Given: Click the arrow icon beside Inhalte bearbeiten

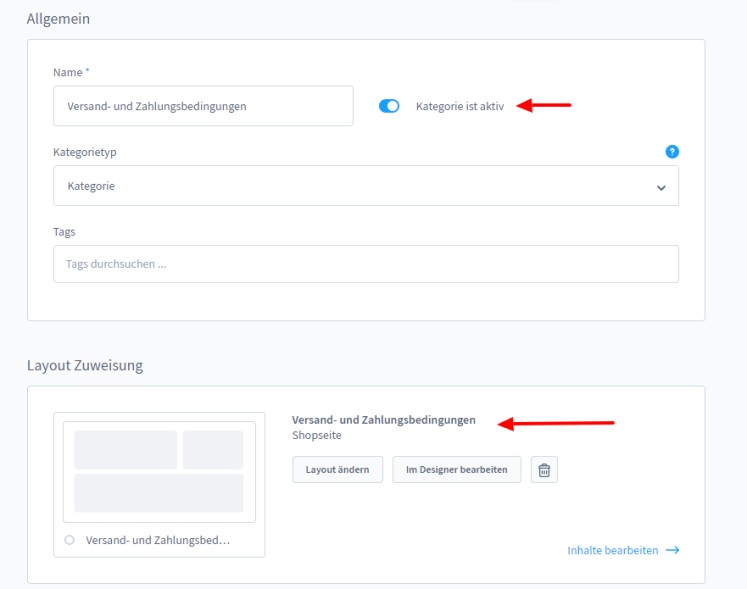Looking at the screenshot, I should coord(673,550).
